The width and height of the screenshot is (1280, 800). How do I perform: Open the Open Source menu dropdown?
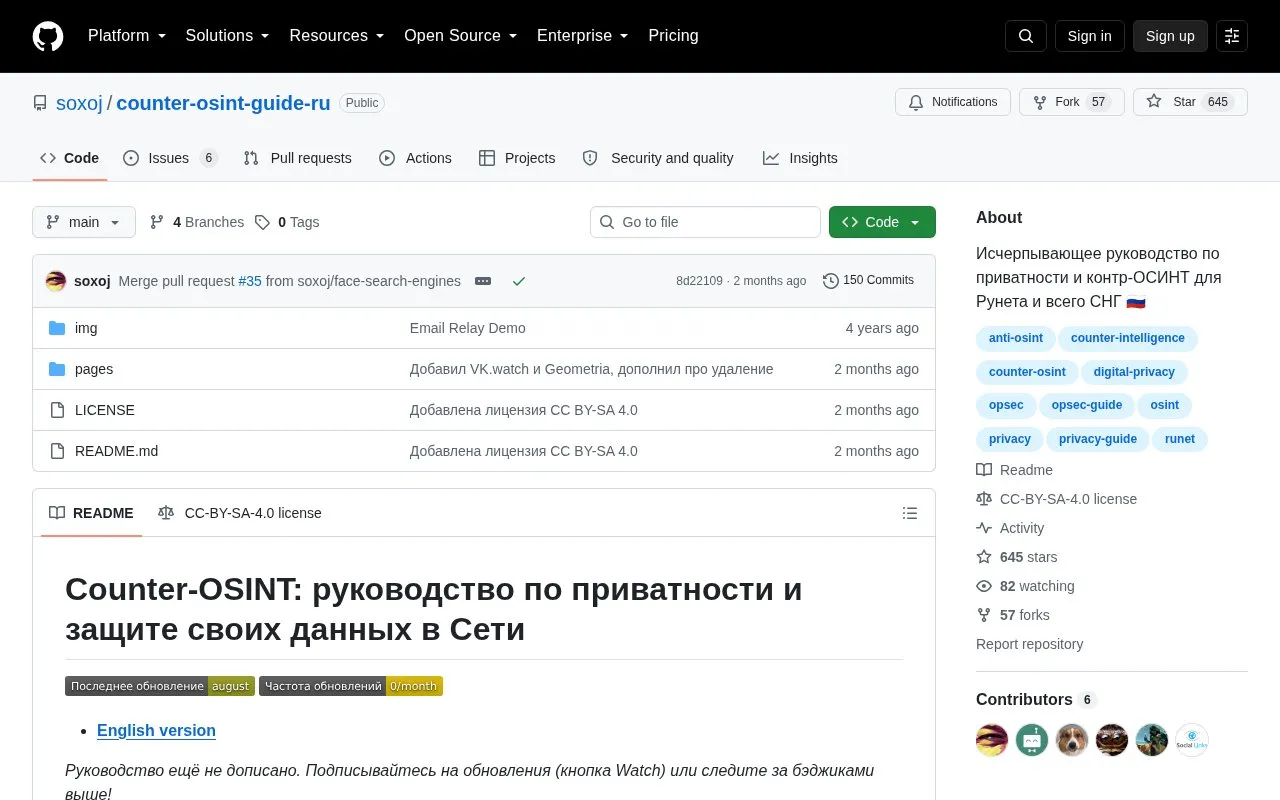[x=461, y=36]
